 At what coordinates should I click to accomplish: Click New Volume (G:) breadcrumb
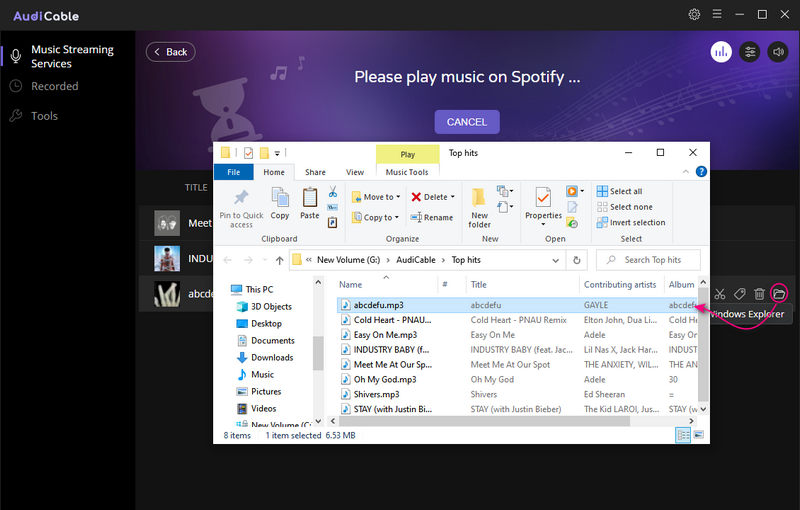pyautogui.click(x=348, y=260)
